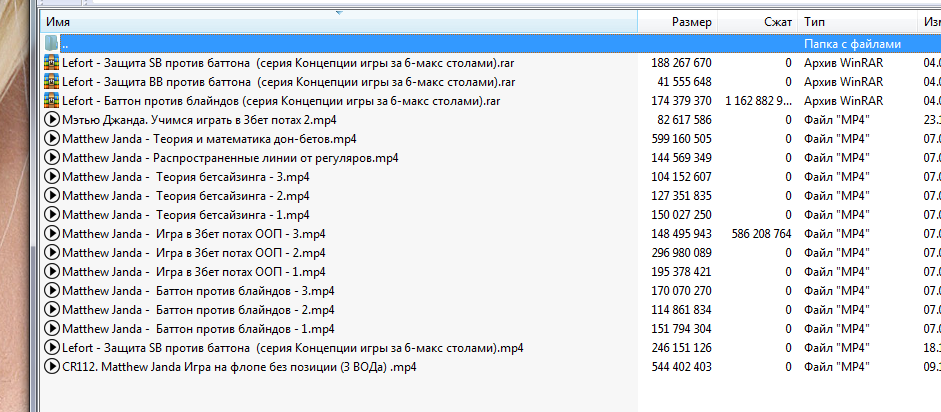Image resolution: width=941 pixels, height=412 pixels.
Task: Select Matthew Janda - Игра в 3бет потах ООП - 2.mp4
Action: click(x=194, y=252)
